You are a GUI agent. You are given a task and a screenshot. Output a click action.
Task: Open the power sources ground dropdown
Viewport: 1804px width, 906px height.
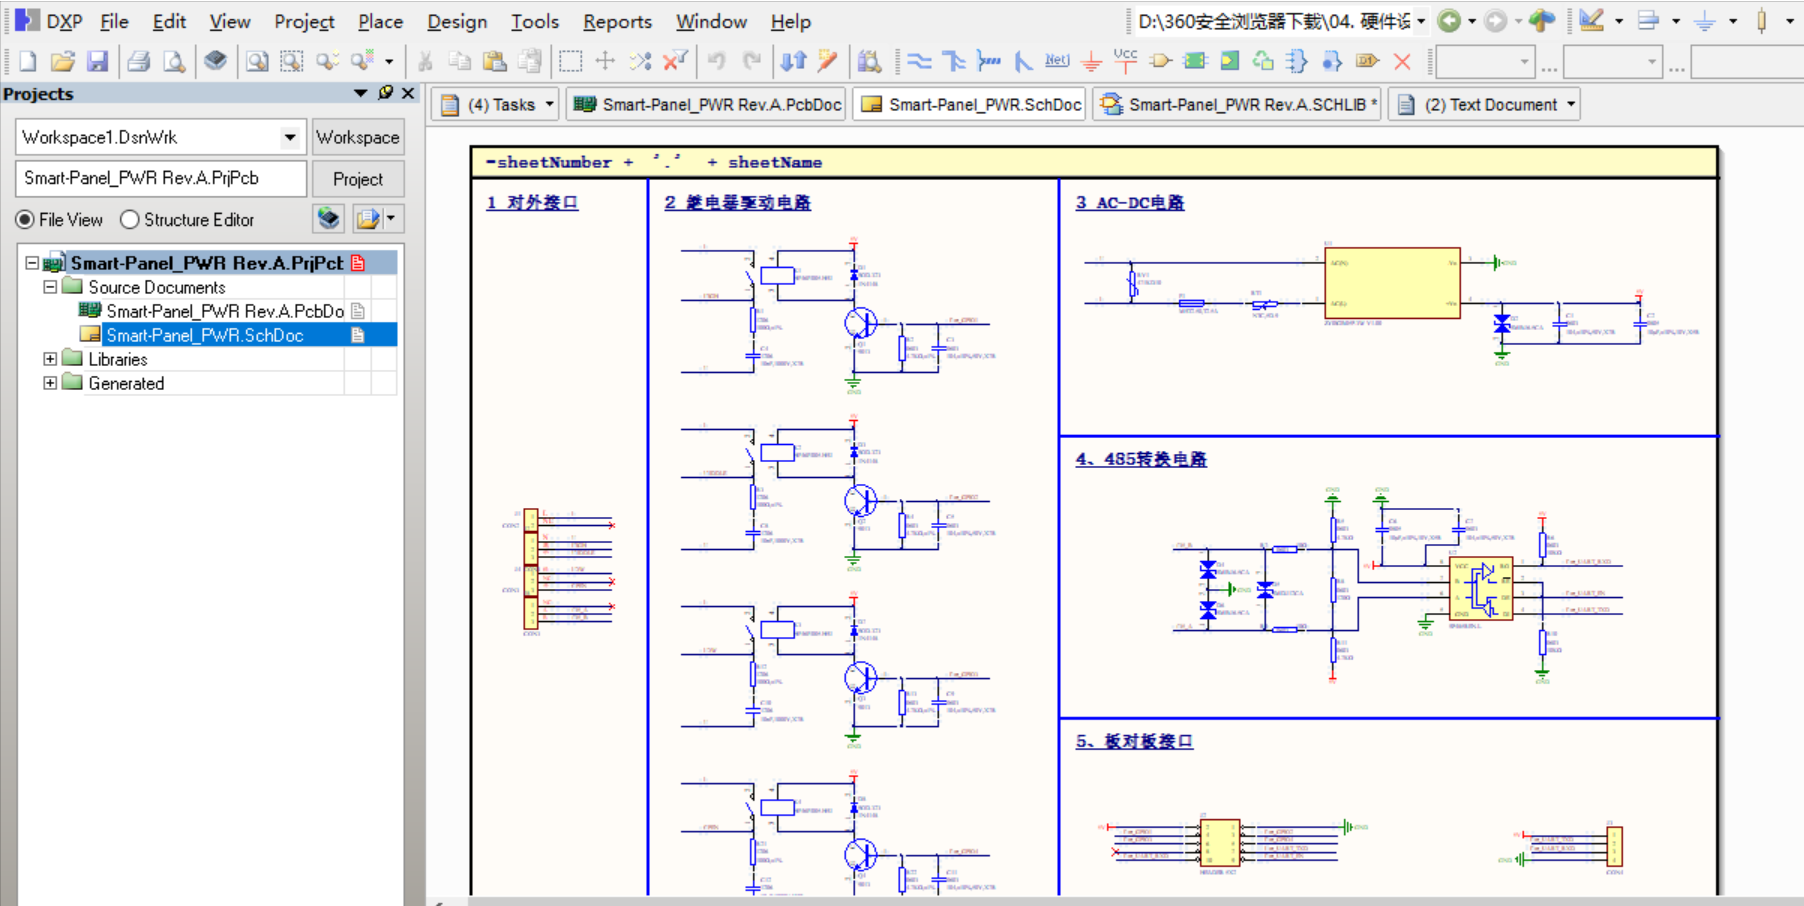[1733, 21]
